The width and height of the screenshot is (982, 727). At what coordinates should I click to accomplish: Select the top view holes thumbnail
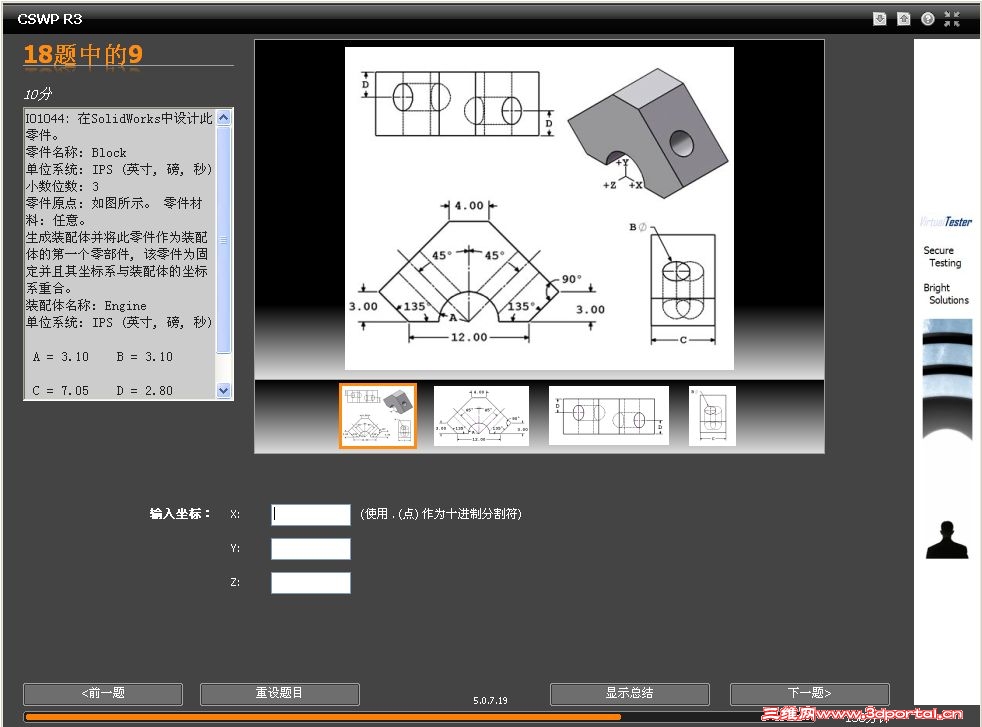(x=608, y=416)
